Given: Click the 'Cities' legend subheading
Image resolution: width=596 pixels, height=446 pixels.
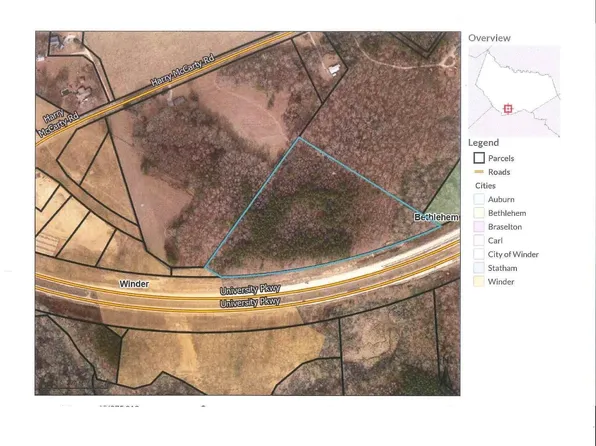Looking at the screenshot, I should [485, 186].
